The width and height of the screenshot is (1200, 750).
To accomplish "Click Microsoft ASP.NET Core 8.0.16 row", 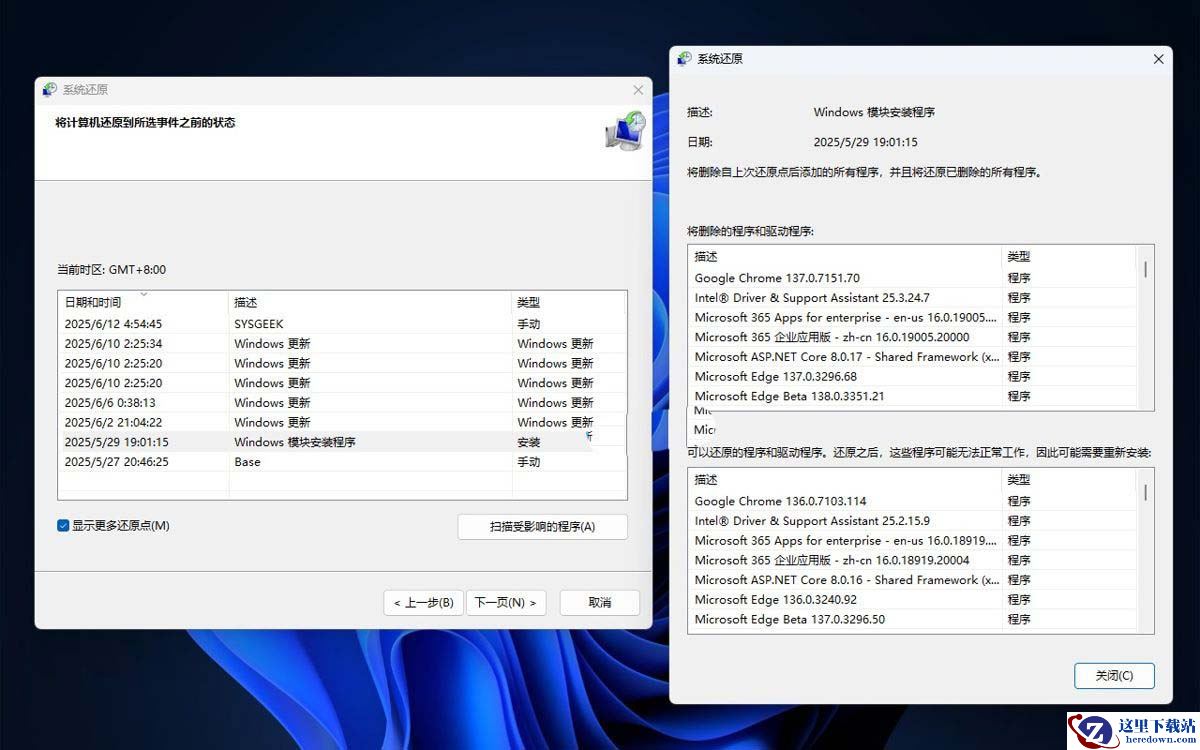I will point(912,580).
